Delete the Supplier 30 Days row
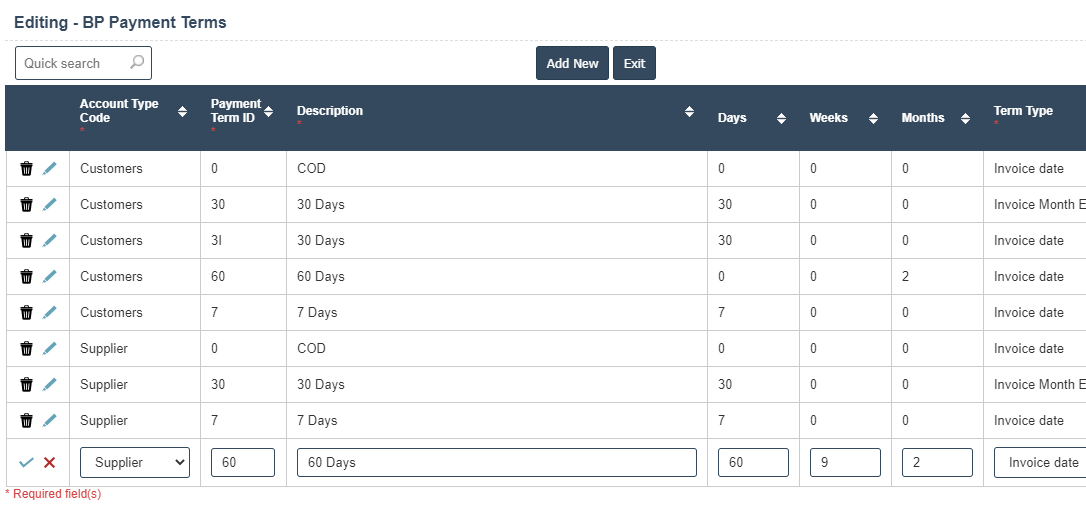The height and width of the screenshot is (506, 1086). click(27, 385)
